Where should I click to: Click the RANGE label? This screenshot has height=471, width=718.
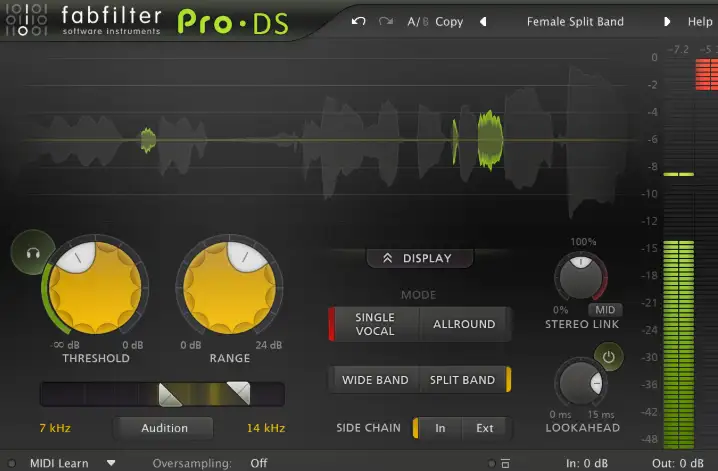229,358
